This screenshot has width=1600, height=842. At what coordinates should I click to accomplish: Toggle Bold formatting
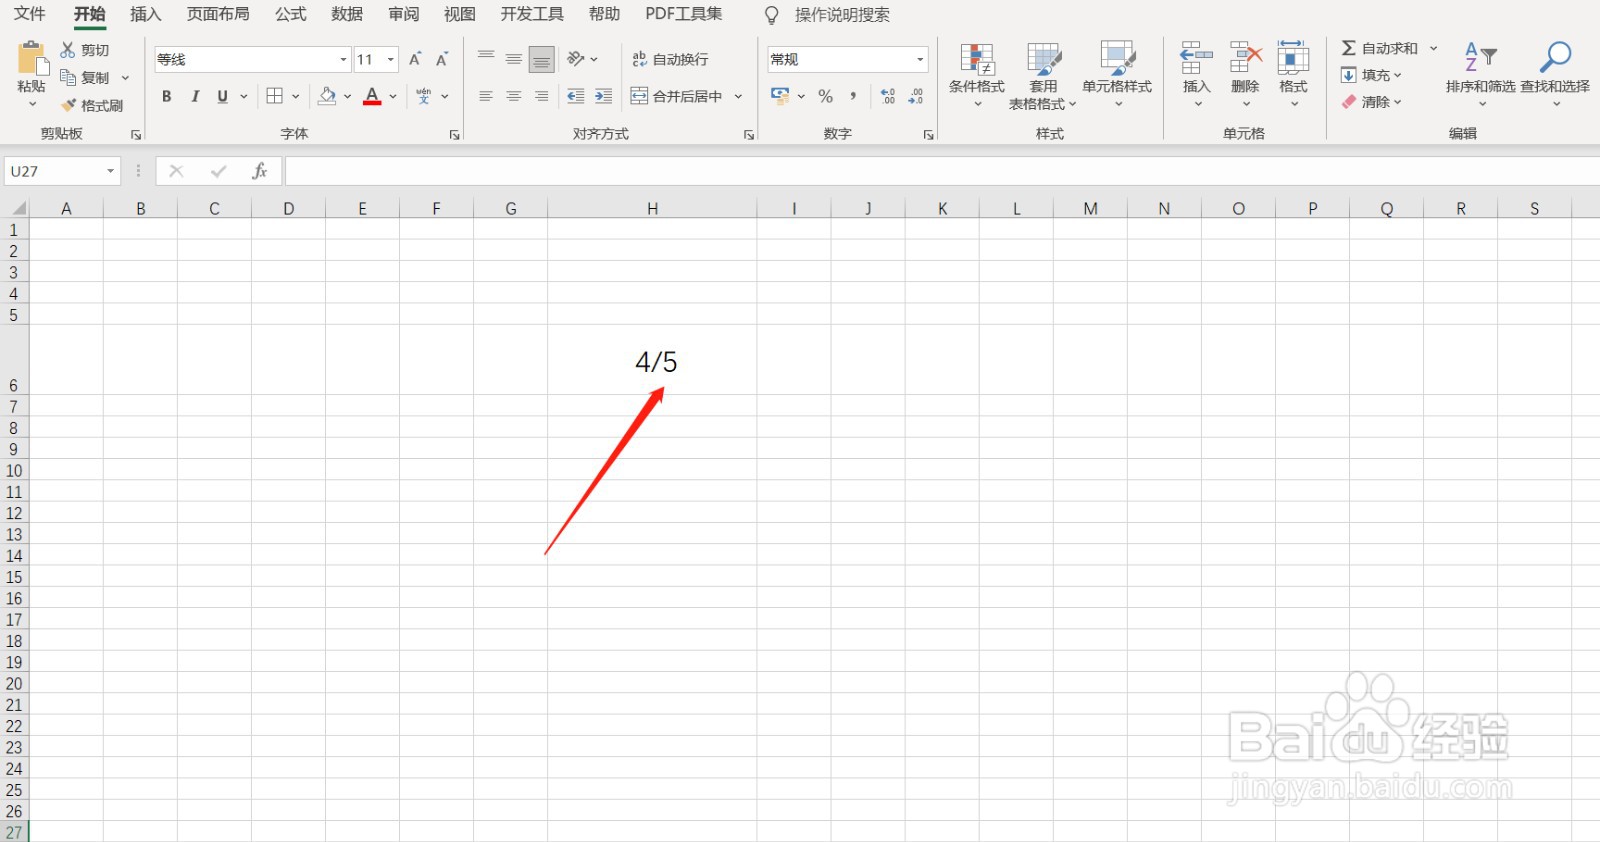point(167,96)
